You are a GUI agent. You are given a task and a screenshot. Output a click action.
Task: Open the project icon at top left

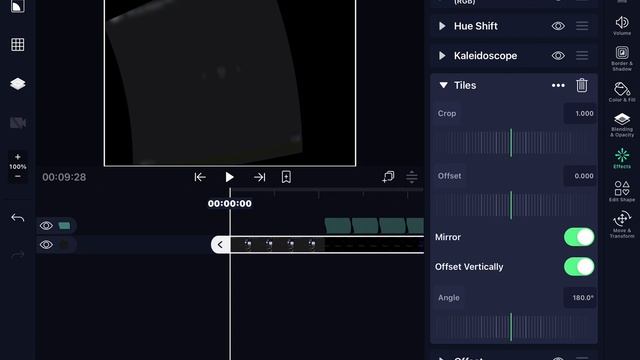18,6
